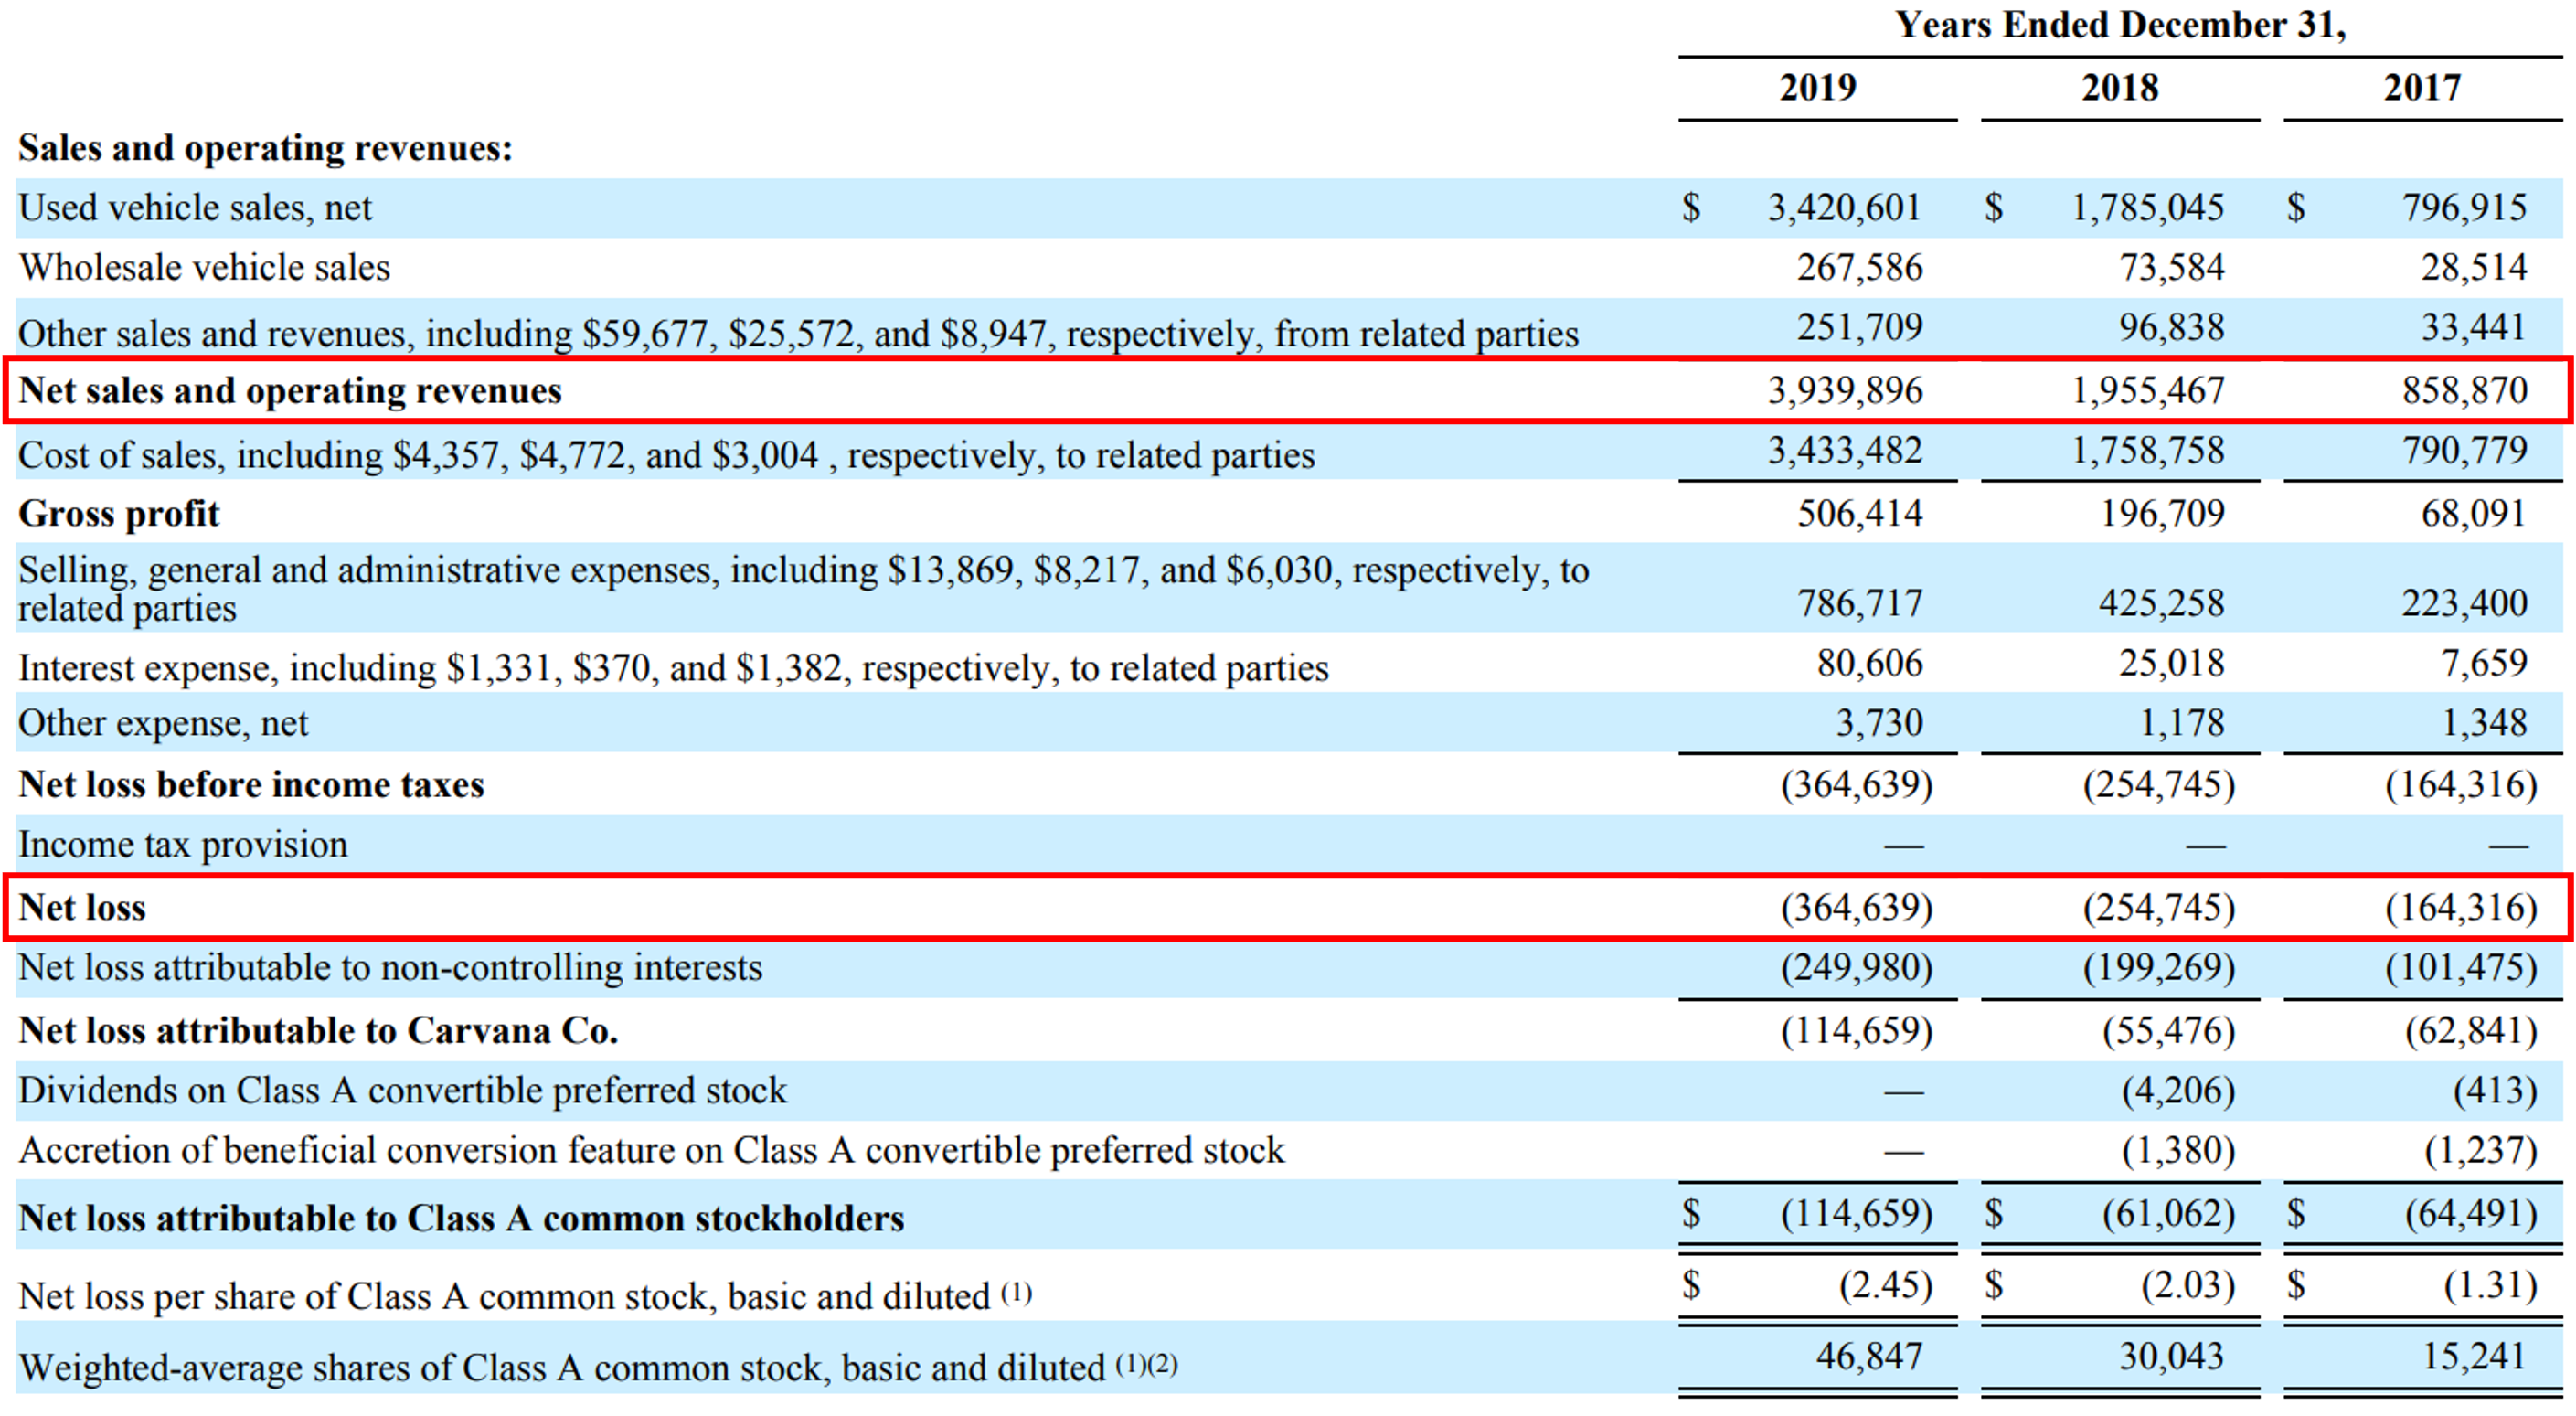Click the 'Wholesale vehicle sales' row label
The image size is (2576, 1416).
click(204, 268)
